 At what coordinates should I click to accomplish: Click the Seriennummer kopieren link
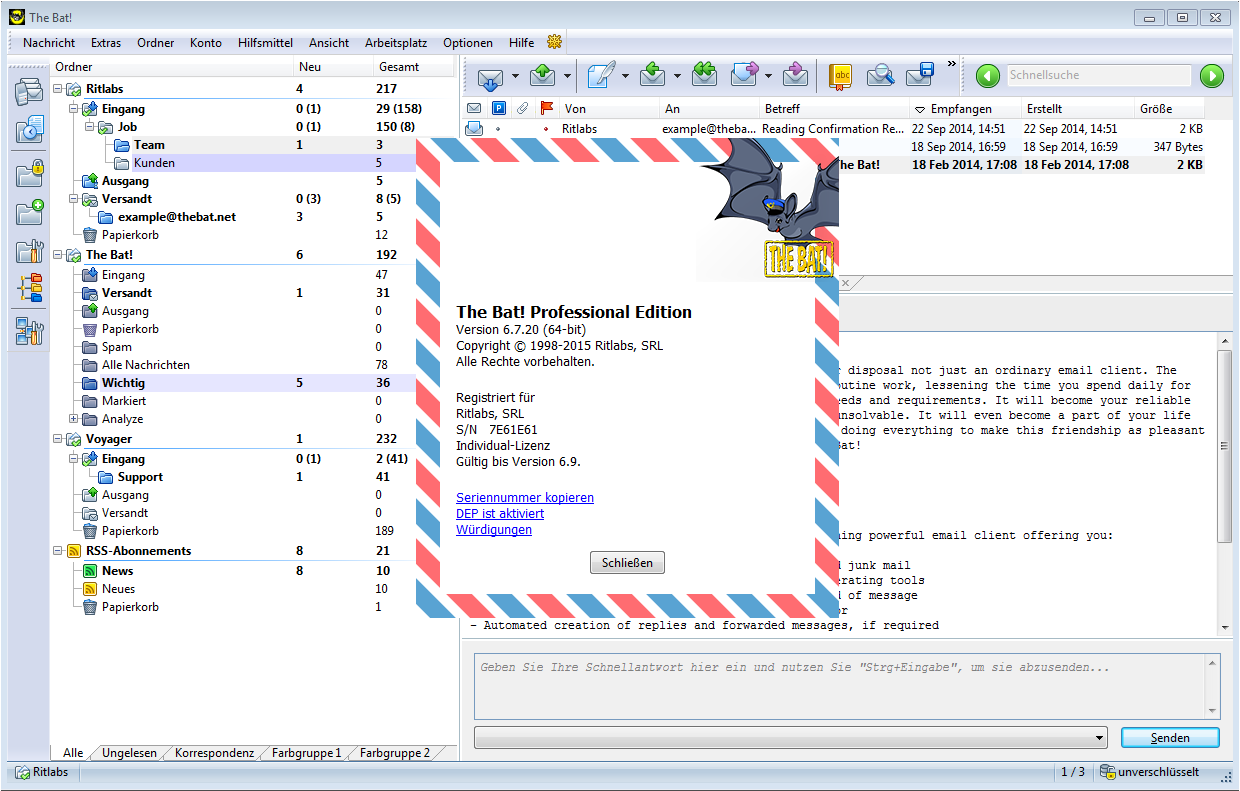[525, 498]
